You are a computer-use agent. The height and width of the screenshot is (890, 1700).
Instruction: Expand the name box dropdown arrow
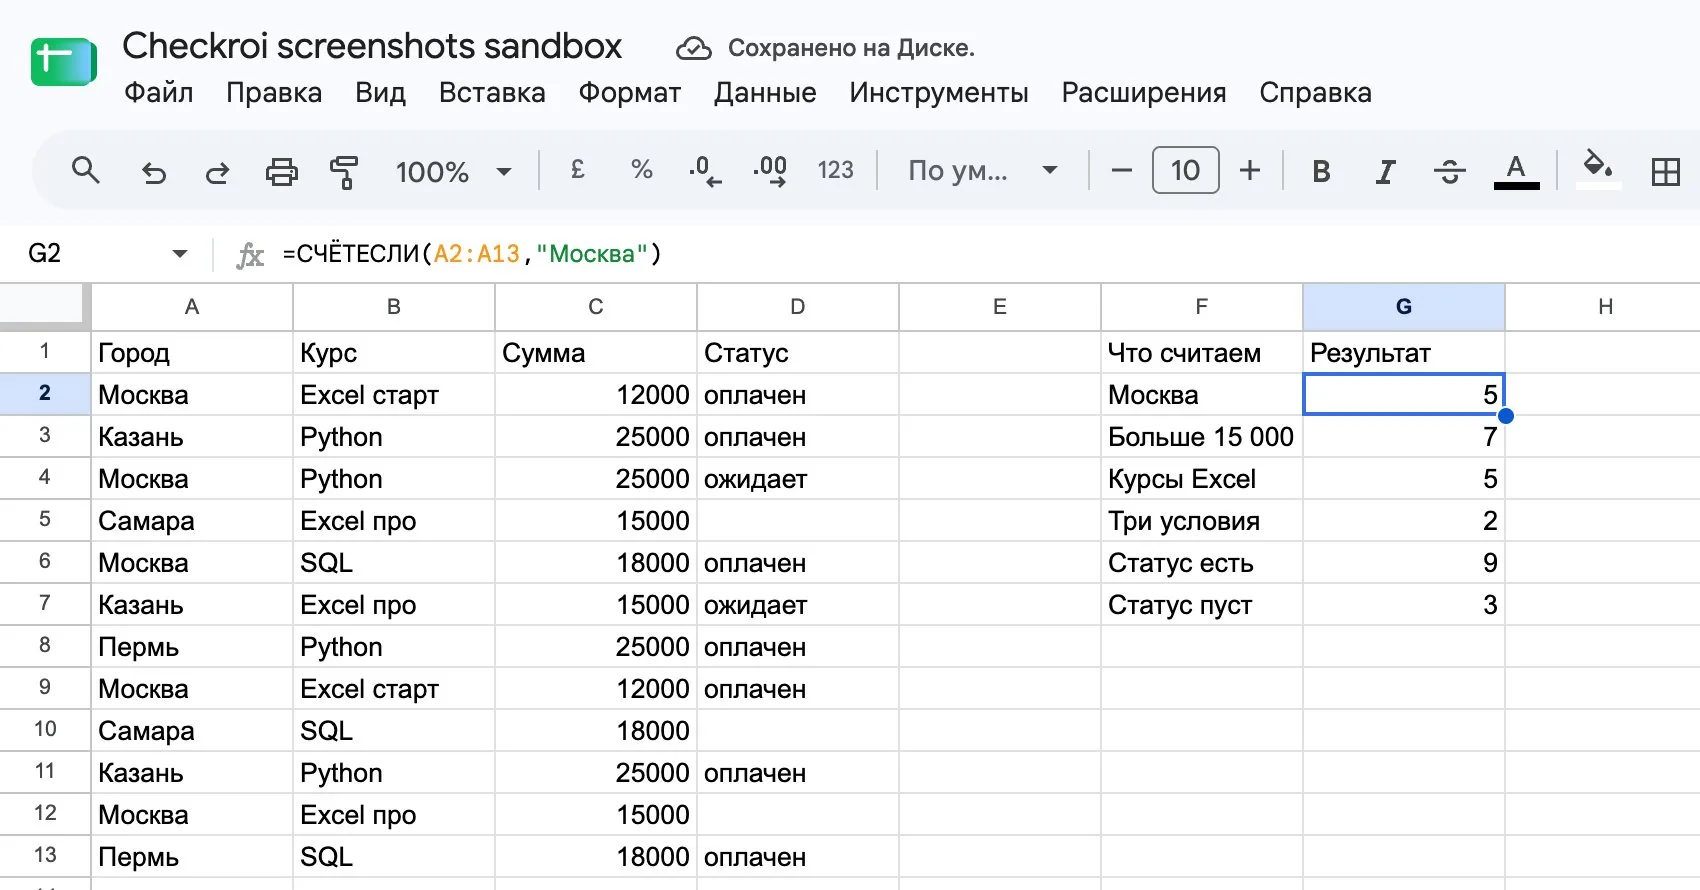pyautogui.click(x=180, y=254)
